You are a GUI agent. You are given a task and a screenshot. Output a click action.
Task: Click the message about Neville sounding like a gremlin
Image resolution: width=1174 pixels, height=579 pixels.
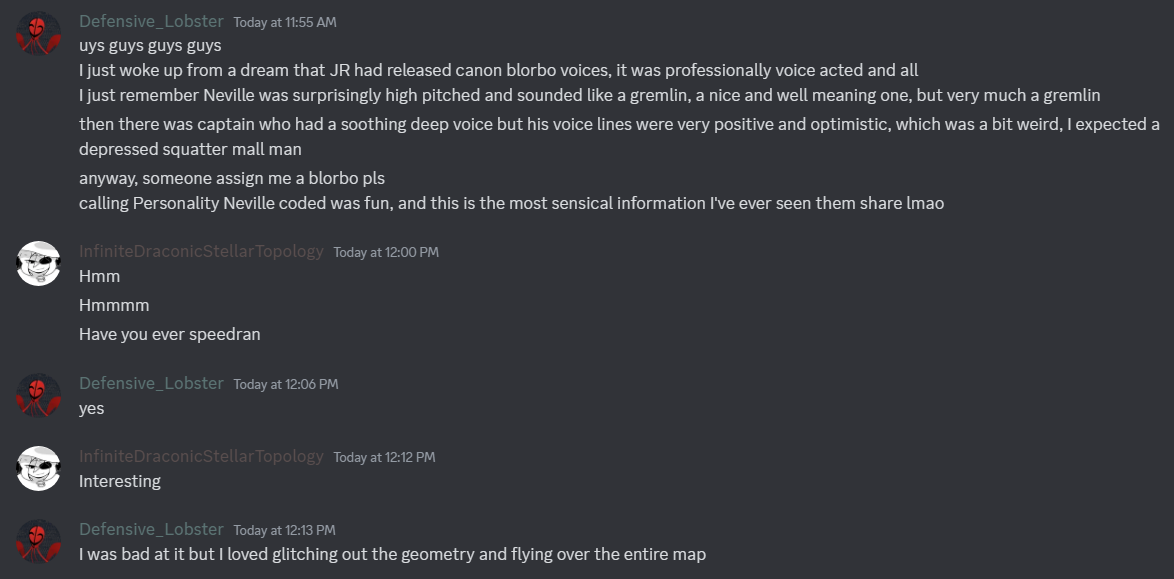(589, 96)
